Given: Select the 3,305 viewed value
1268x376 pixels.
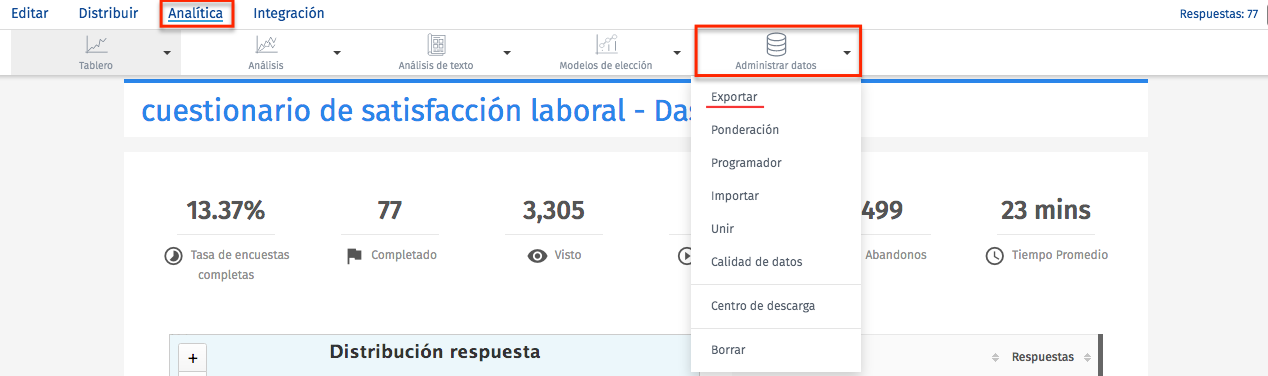Looking at the screenshot, I should coord(553,210).
